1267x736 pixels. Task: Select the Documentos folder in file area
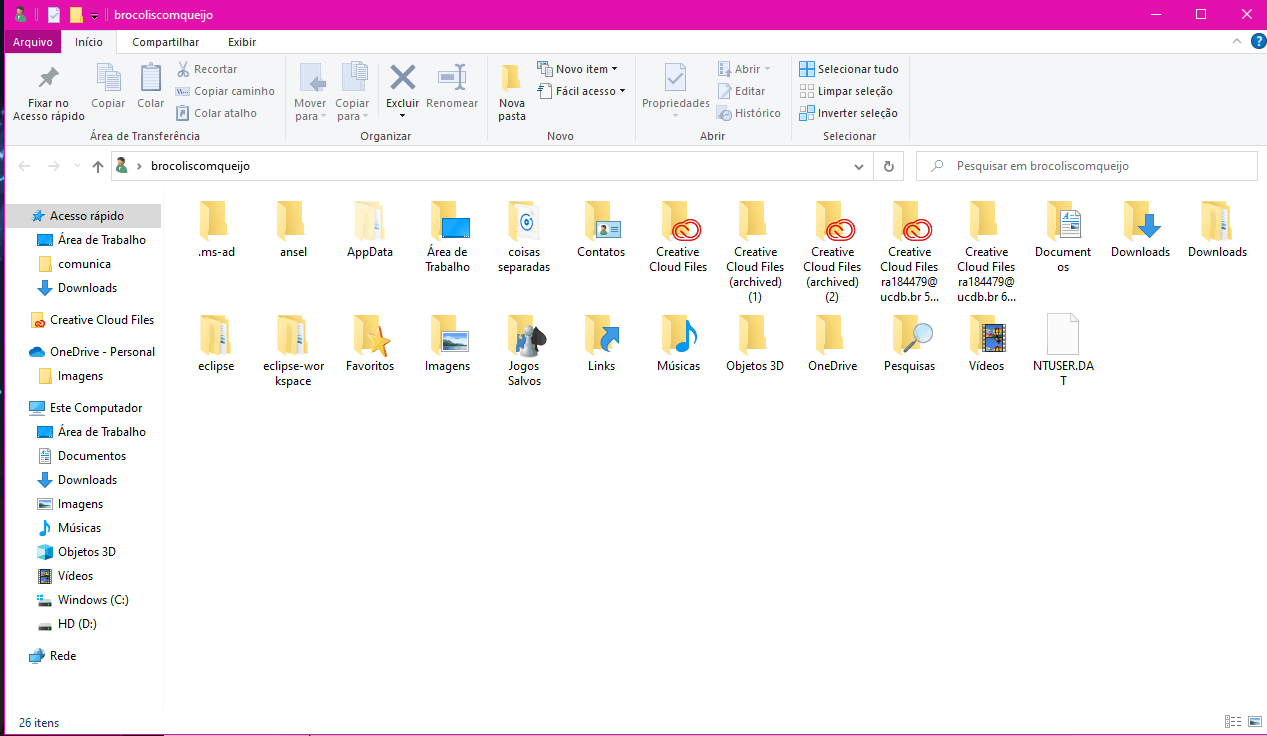[1063, 237]
